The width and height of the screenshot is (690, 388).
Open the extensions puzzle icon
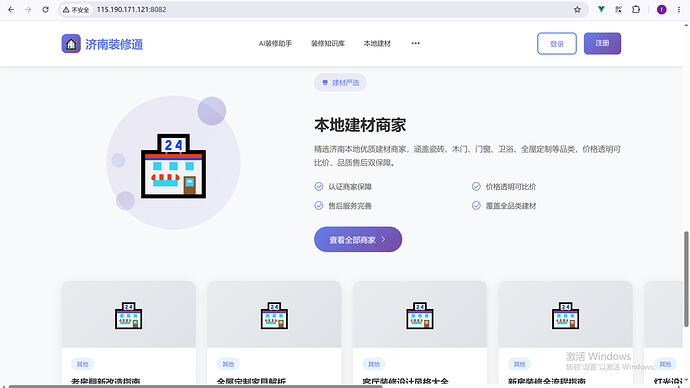coord(636,9)
